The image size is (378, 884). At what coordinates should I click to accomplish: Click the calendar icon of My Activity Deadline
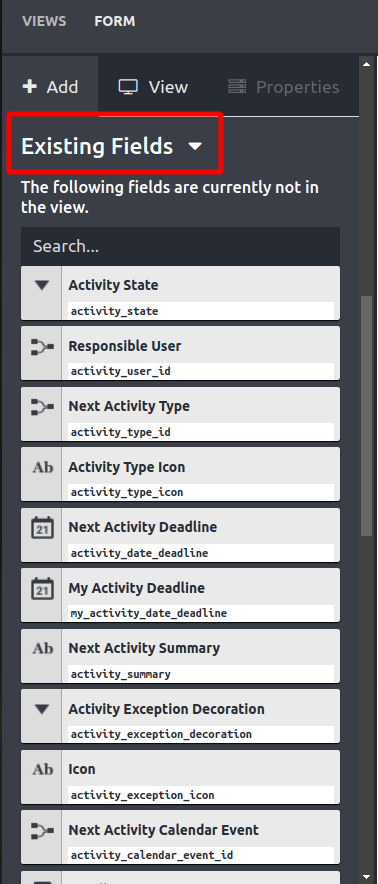click(42, 589)
